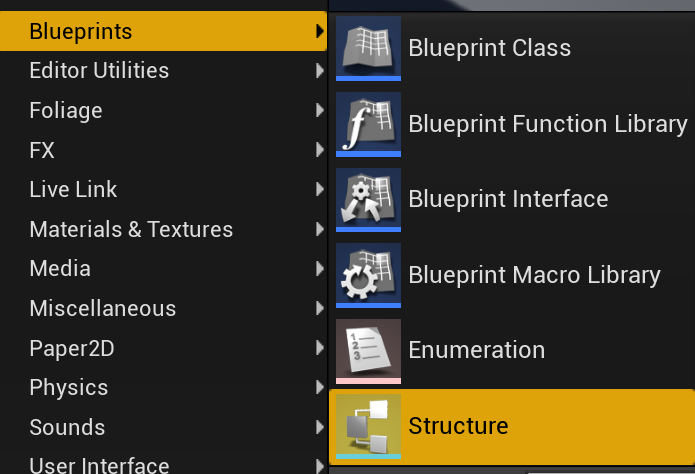Click the Blueprint Class icon

click(x=368, y=48)
